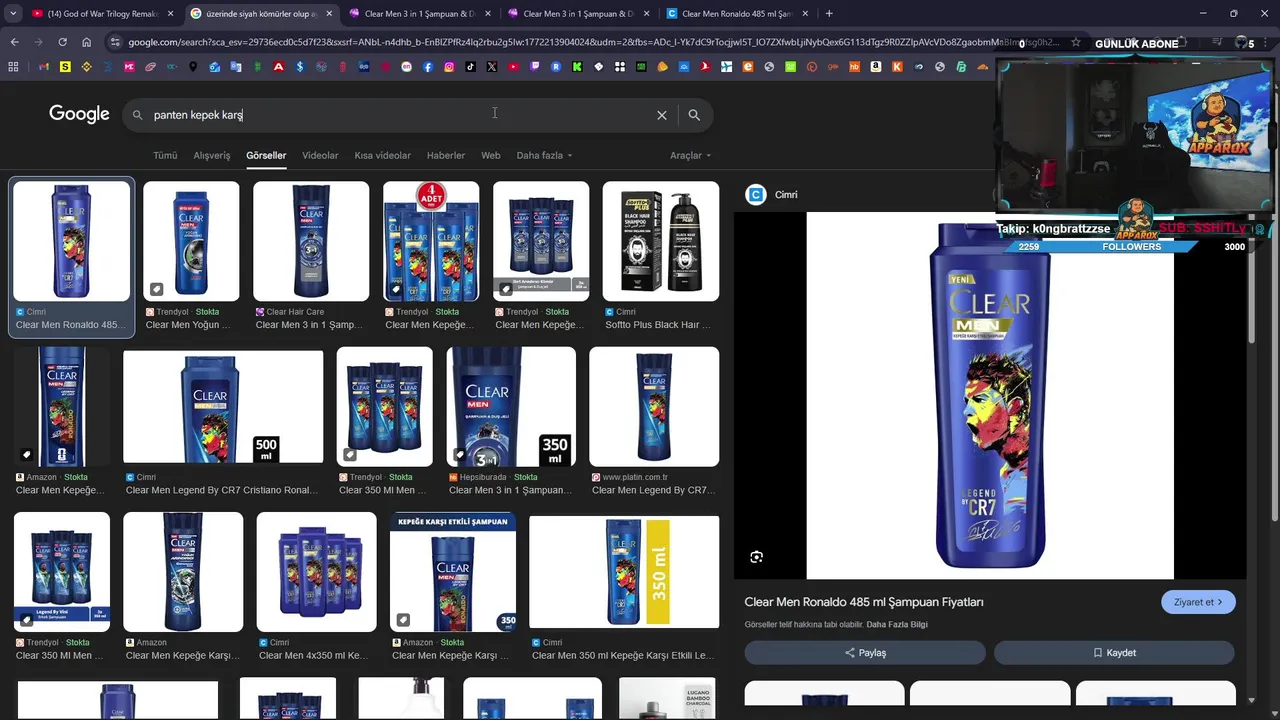Open the 4 ADET Clear Men Kepeğe thumbnail
This screenshot has width=1280, height=720.
[x=431, y=241]
